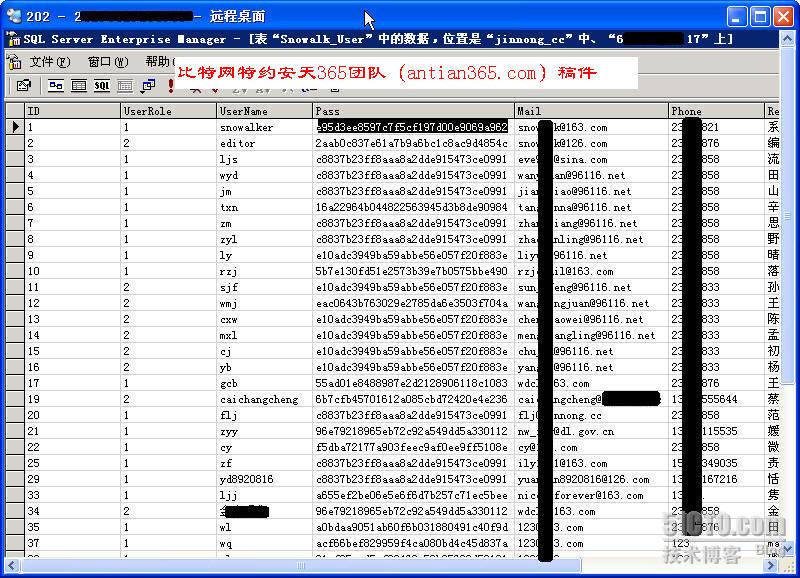Click the Show Diagram Pane toolbar icon
This screenshot has height=578, width=800.
pyautogui.click(x=56, y=86)
